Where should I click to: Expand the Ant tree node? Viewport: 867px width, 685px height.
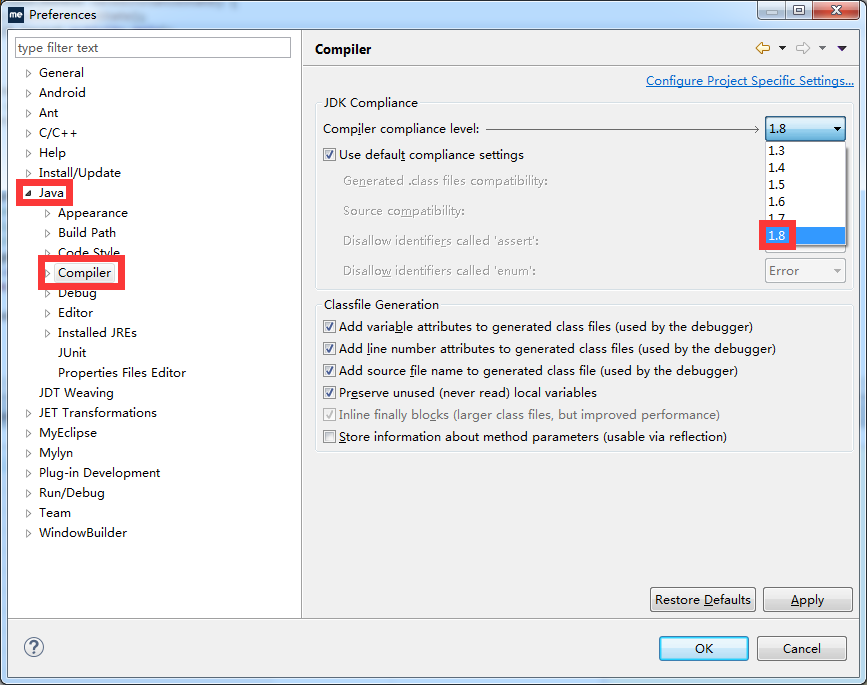28,113
